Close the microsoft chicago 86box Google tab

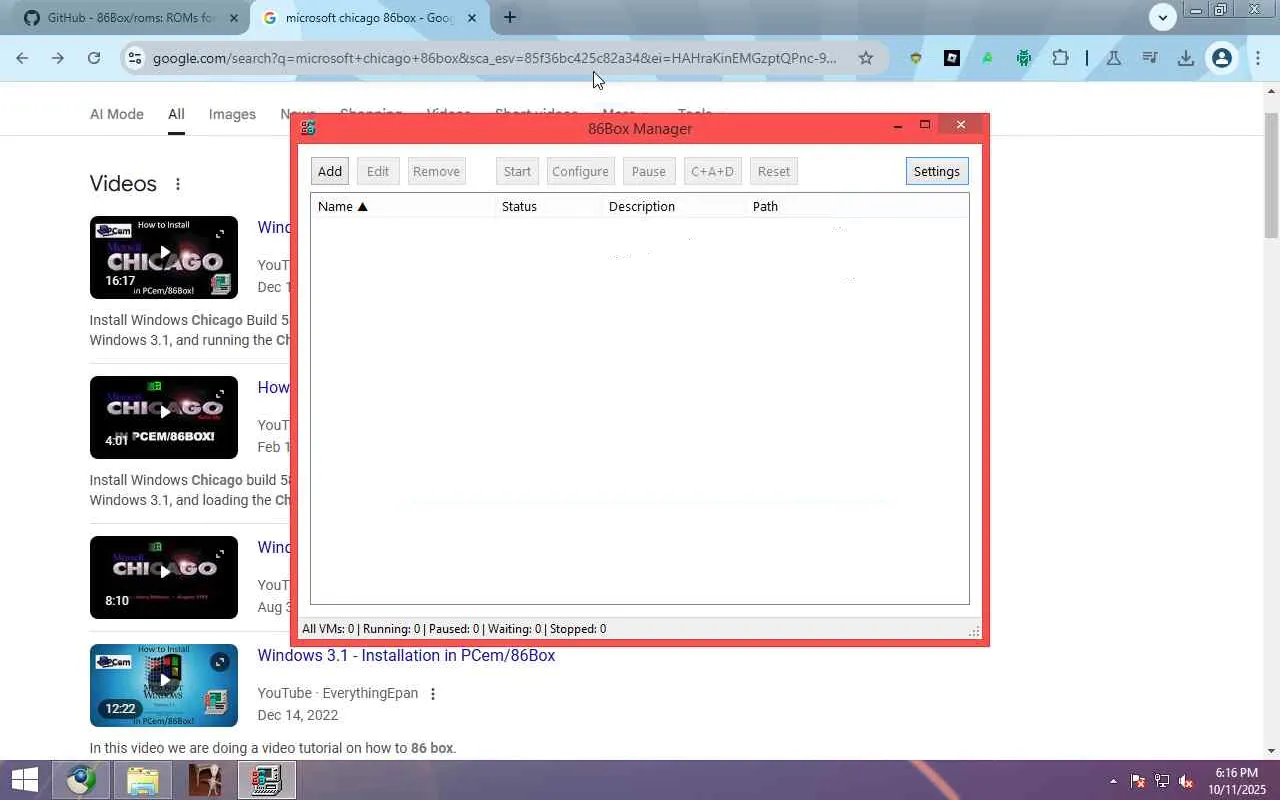pyautogui.click(x=472, y=18)
